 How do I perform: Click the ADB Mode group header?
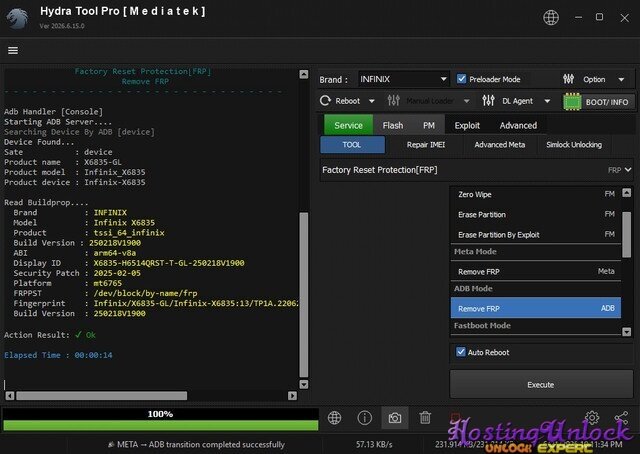pos(536,288)
